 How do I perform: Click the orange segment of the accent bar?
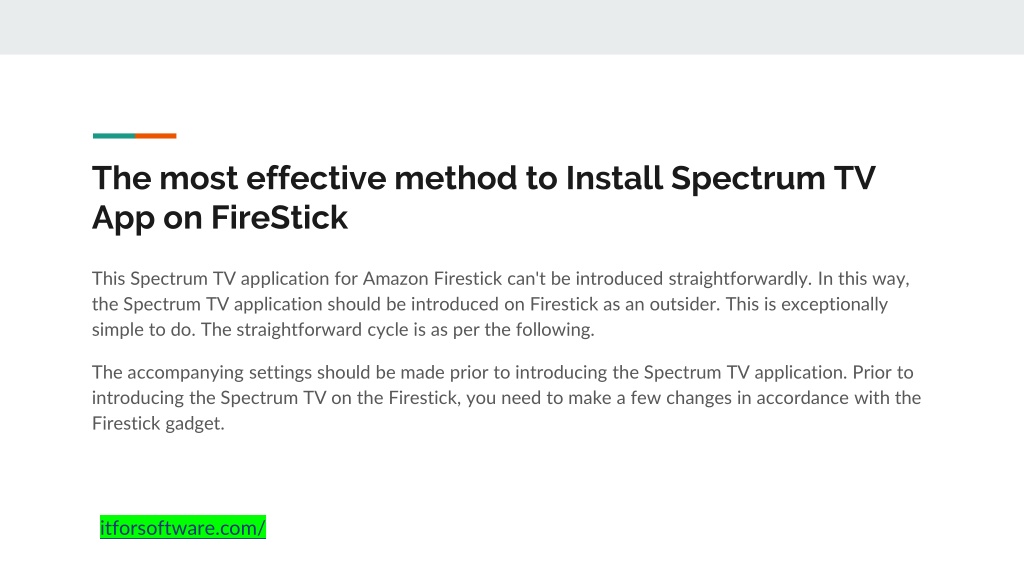[156, 136]
